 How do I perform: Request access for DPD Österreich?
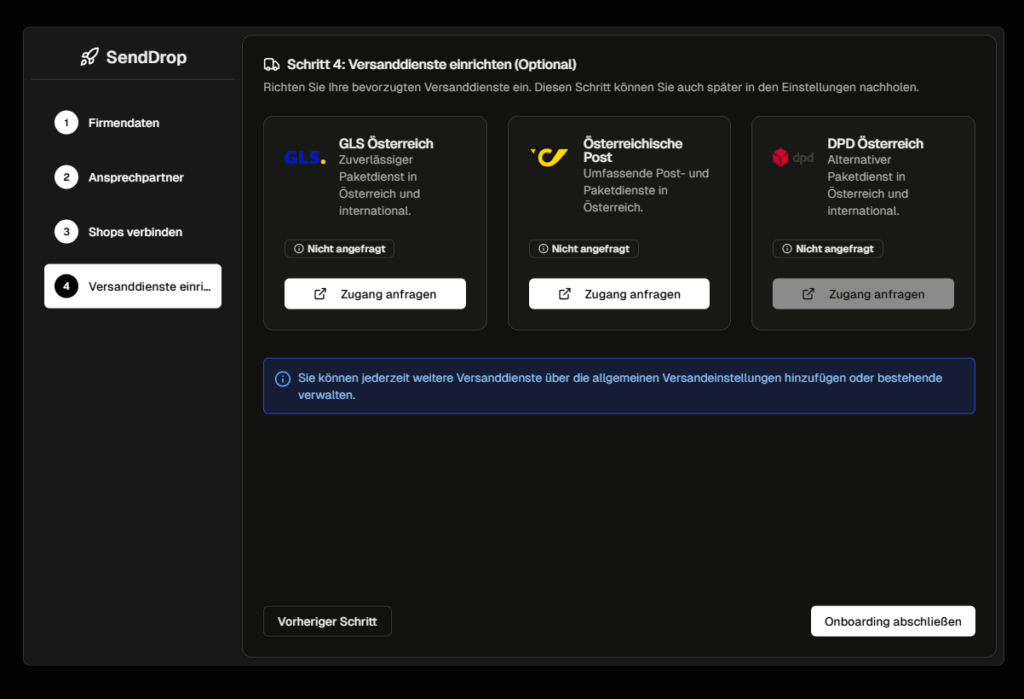point(863,294)
